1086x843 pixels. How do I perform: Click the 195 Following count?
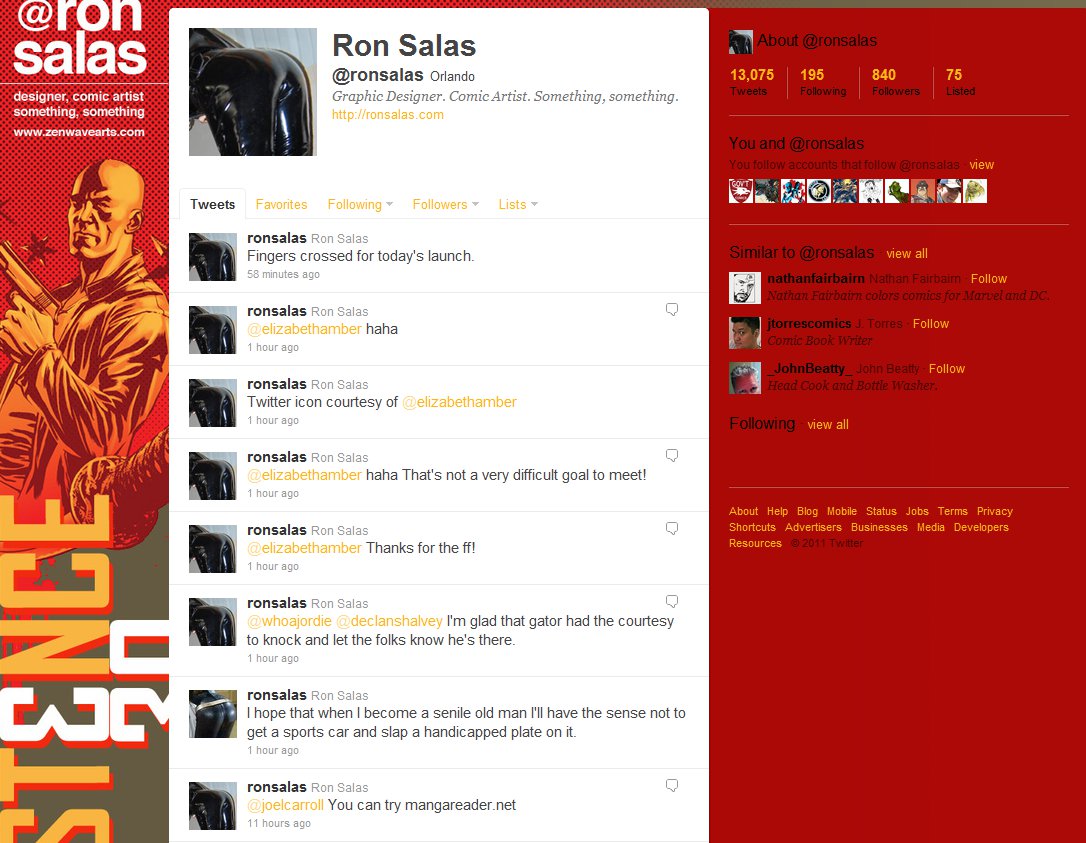point(823,82)
